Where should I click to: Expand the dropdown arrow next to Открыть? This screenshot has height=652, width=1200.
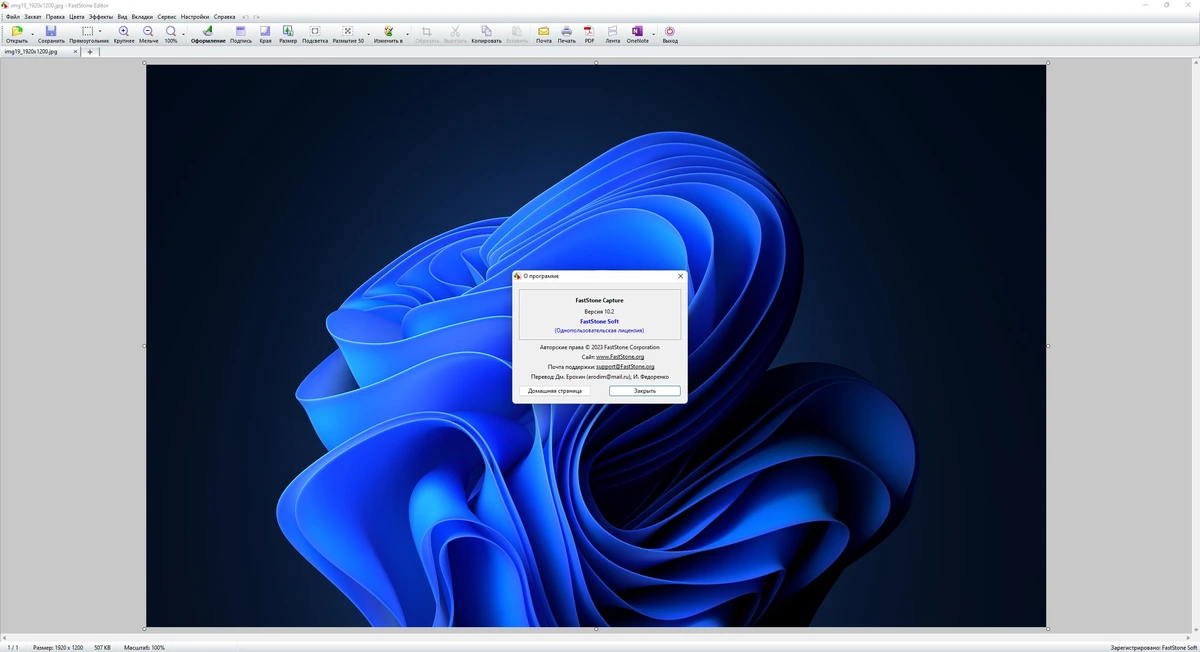(x=33, y=32)
